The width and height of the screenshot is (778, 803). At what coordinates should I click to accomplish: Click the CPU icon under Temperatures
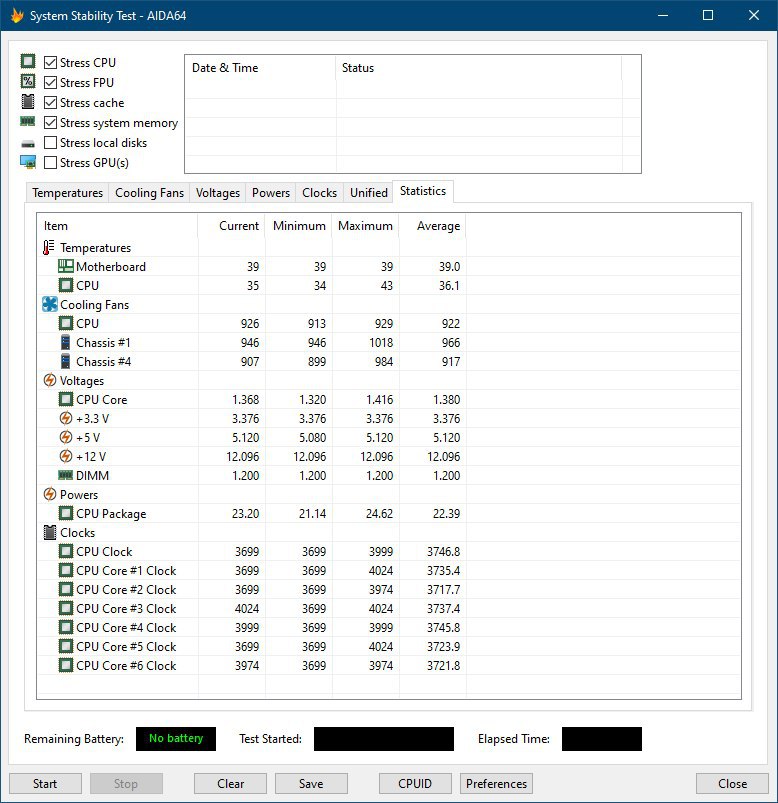[66, 285]
